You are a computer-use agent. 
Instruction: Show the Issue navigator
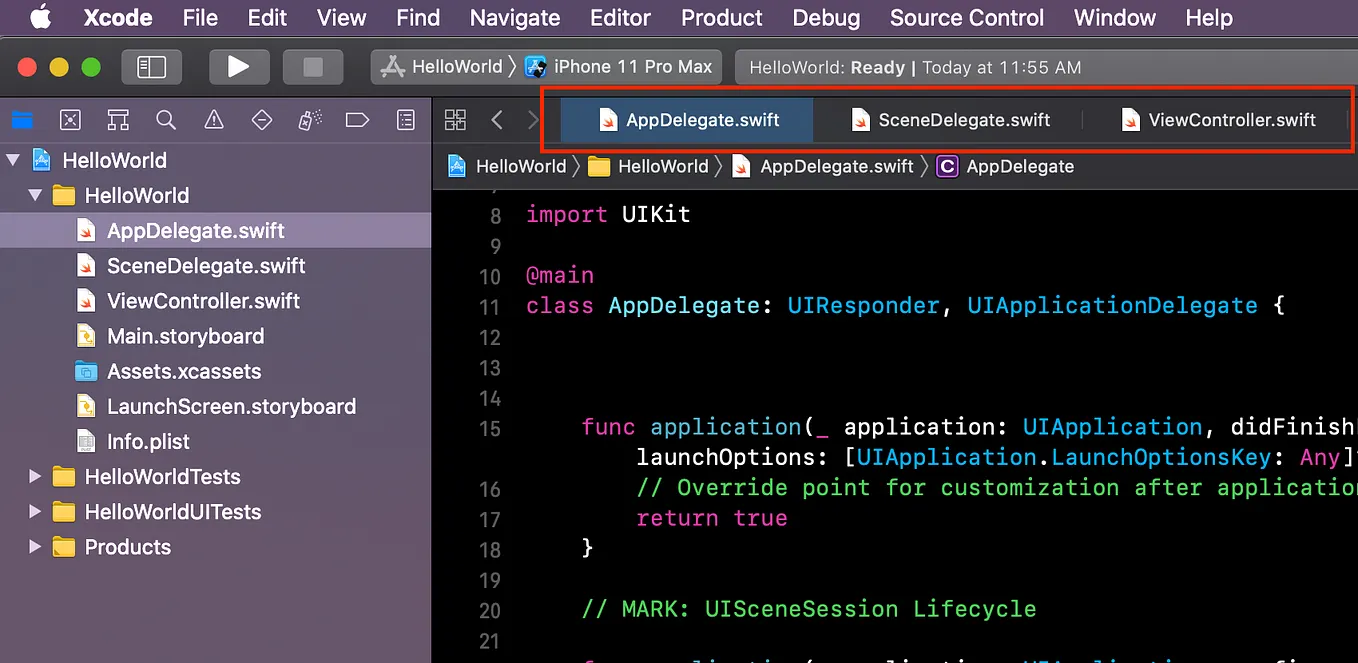(x=214, y=120)
